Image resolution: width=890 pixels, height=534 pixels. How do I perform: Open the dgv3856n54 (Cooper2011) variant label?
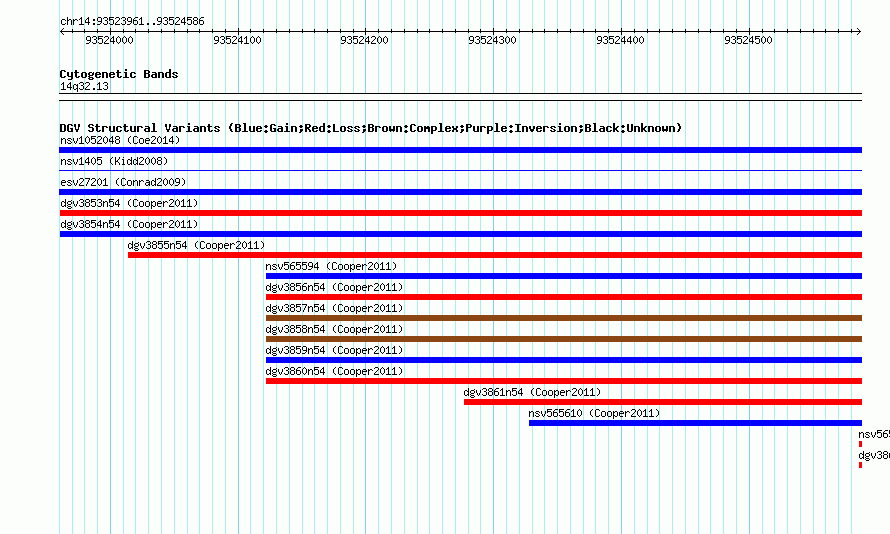[x=334, y=287]
